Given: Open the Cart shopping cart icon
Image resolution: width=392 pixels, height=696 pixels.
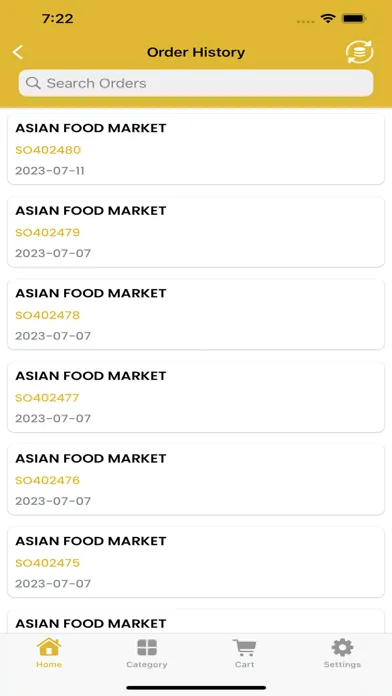Looking at the screenshot, I should pyautogui.click(x=245, y=648).
